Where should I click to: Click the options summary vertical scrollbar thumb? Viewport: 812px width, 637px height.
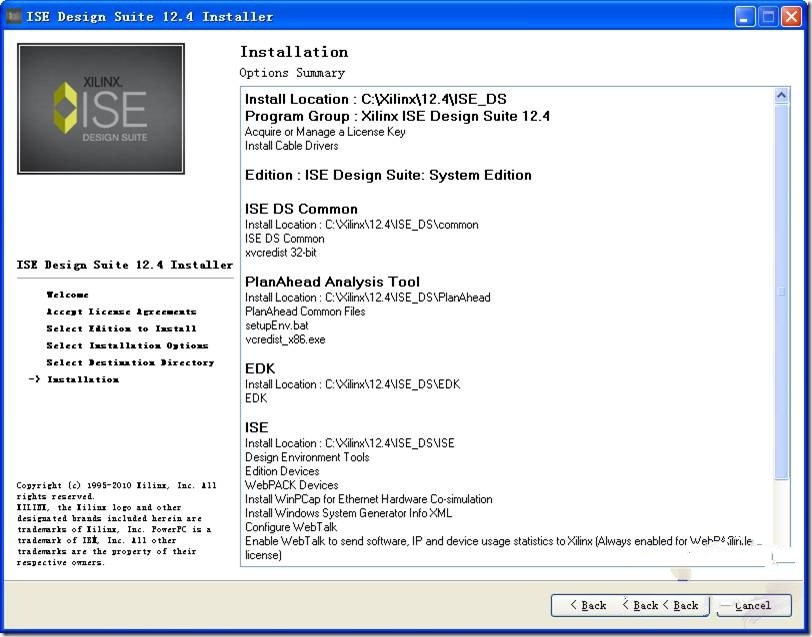[781, 291]
